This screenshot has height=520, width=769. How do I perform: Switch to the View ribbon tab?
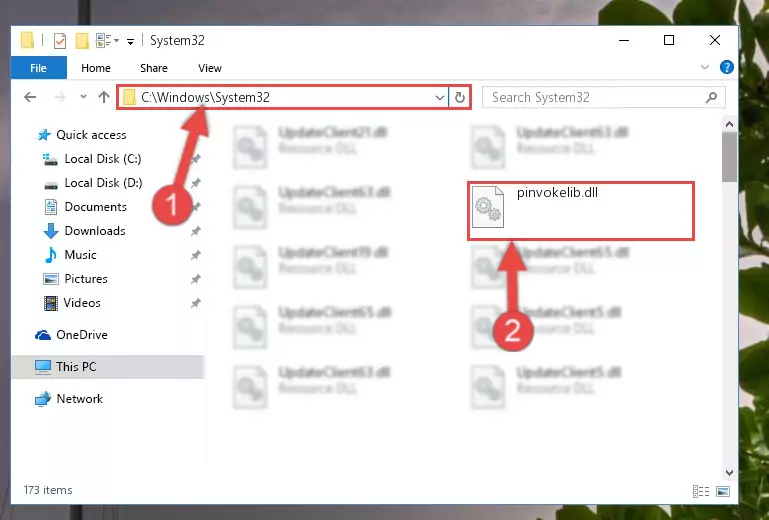(x=210, y=68)
